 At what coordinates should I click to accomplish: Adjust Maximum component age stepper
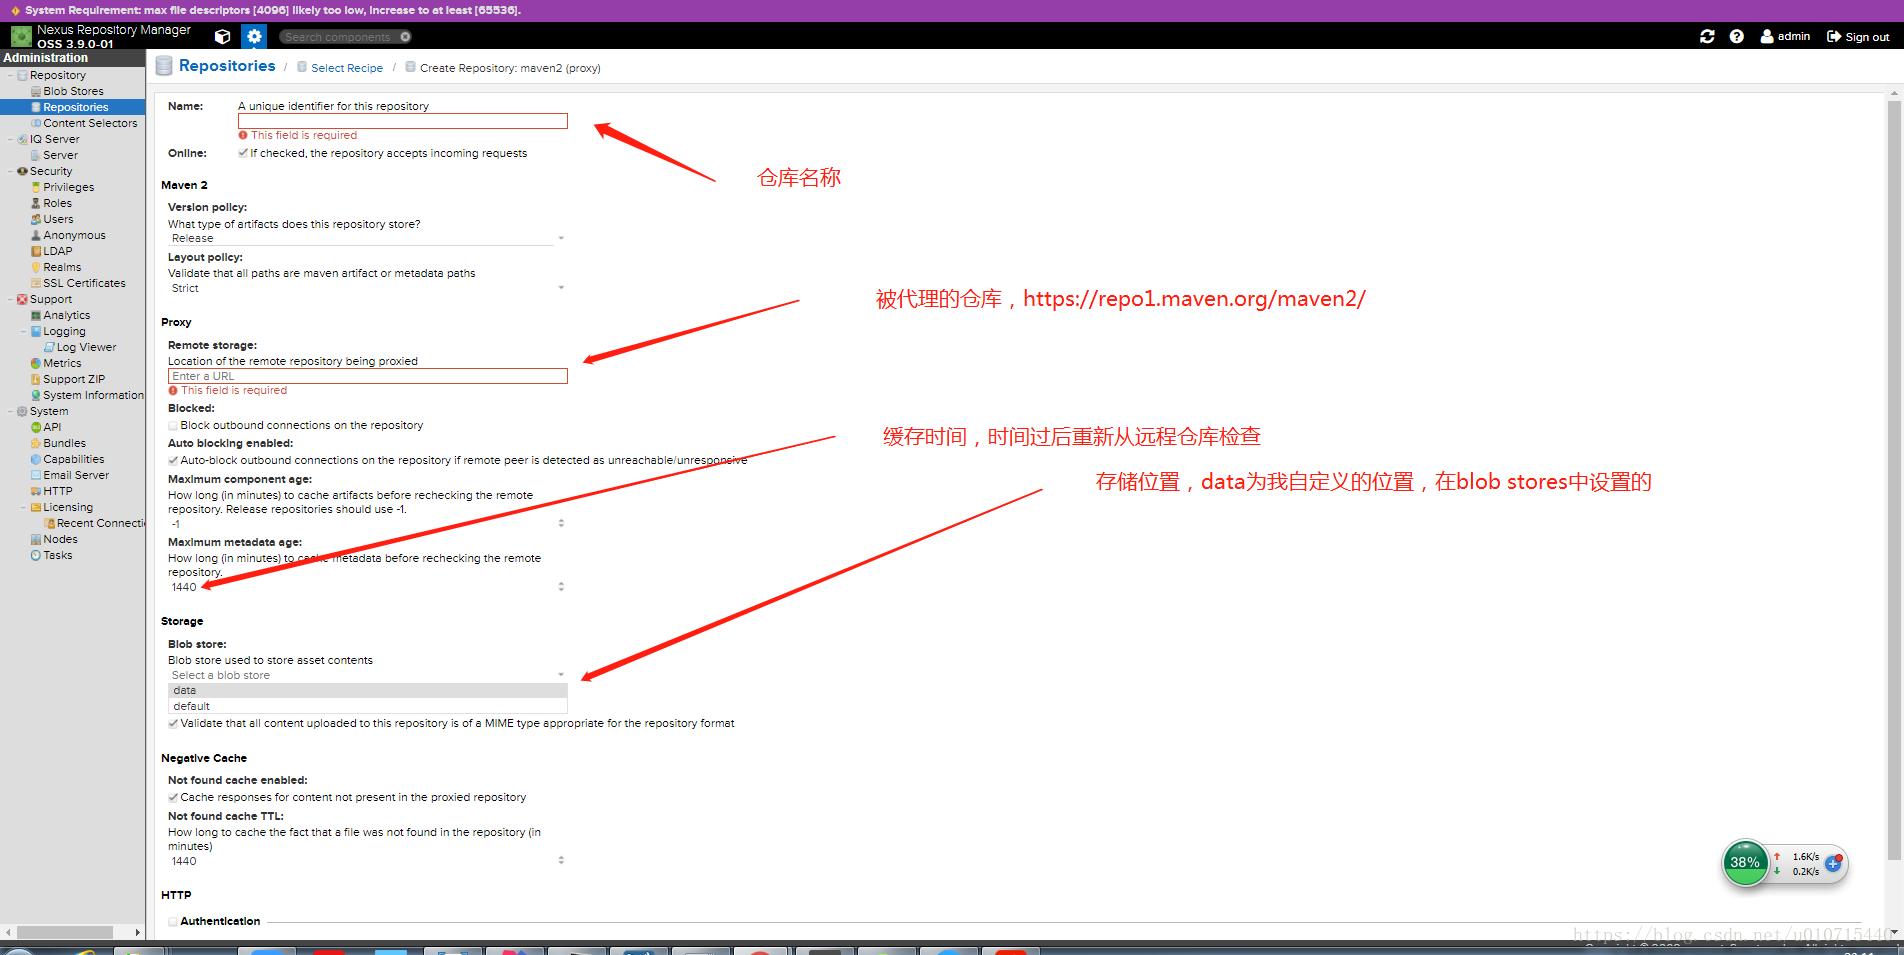(x=561, y=523)
